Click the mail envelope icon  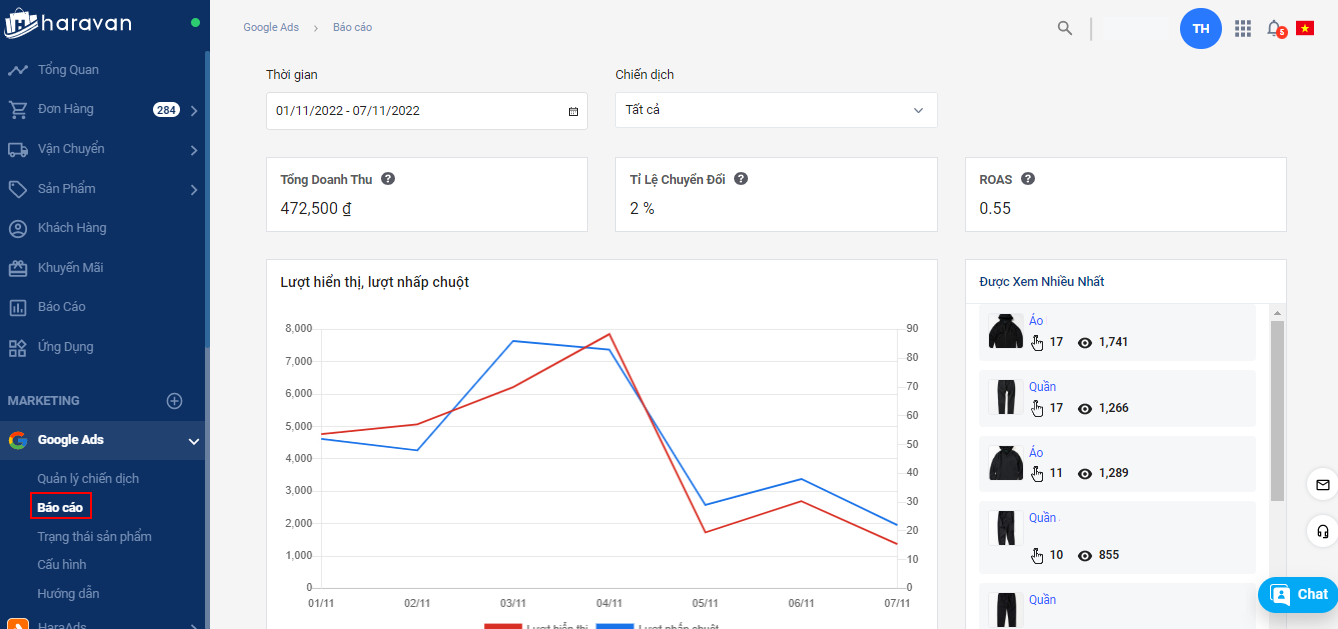1323,485
